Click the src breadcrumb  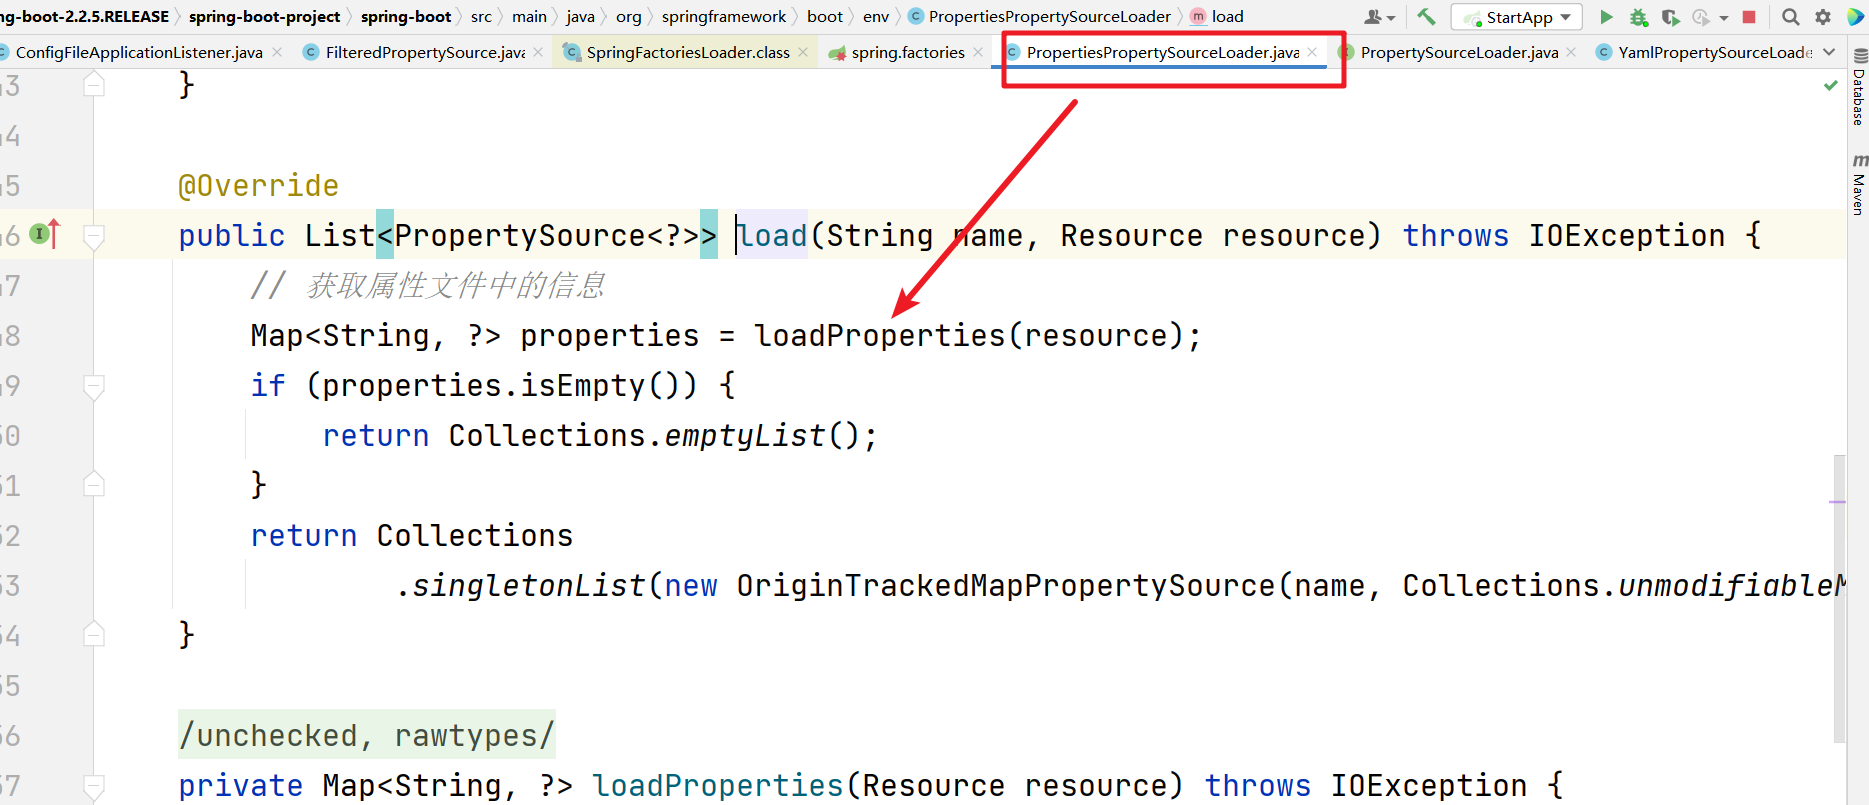(x=481, y=16)
